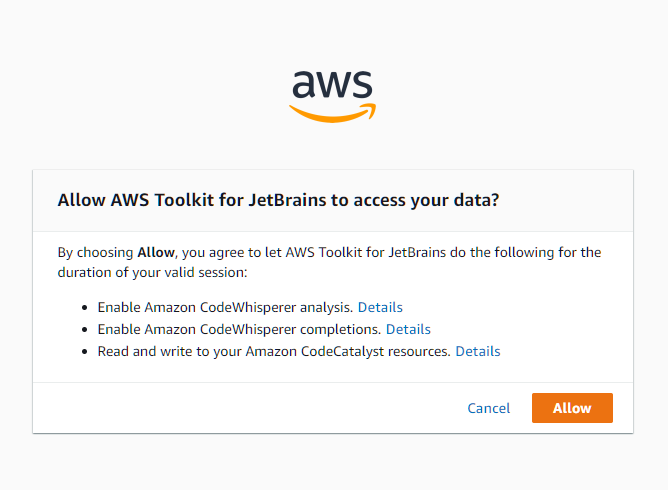Open Details for CodeWhisperer analysis
The width and height of the screenshot is (668, 490).
click(x=380, y=307)
